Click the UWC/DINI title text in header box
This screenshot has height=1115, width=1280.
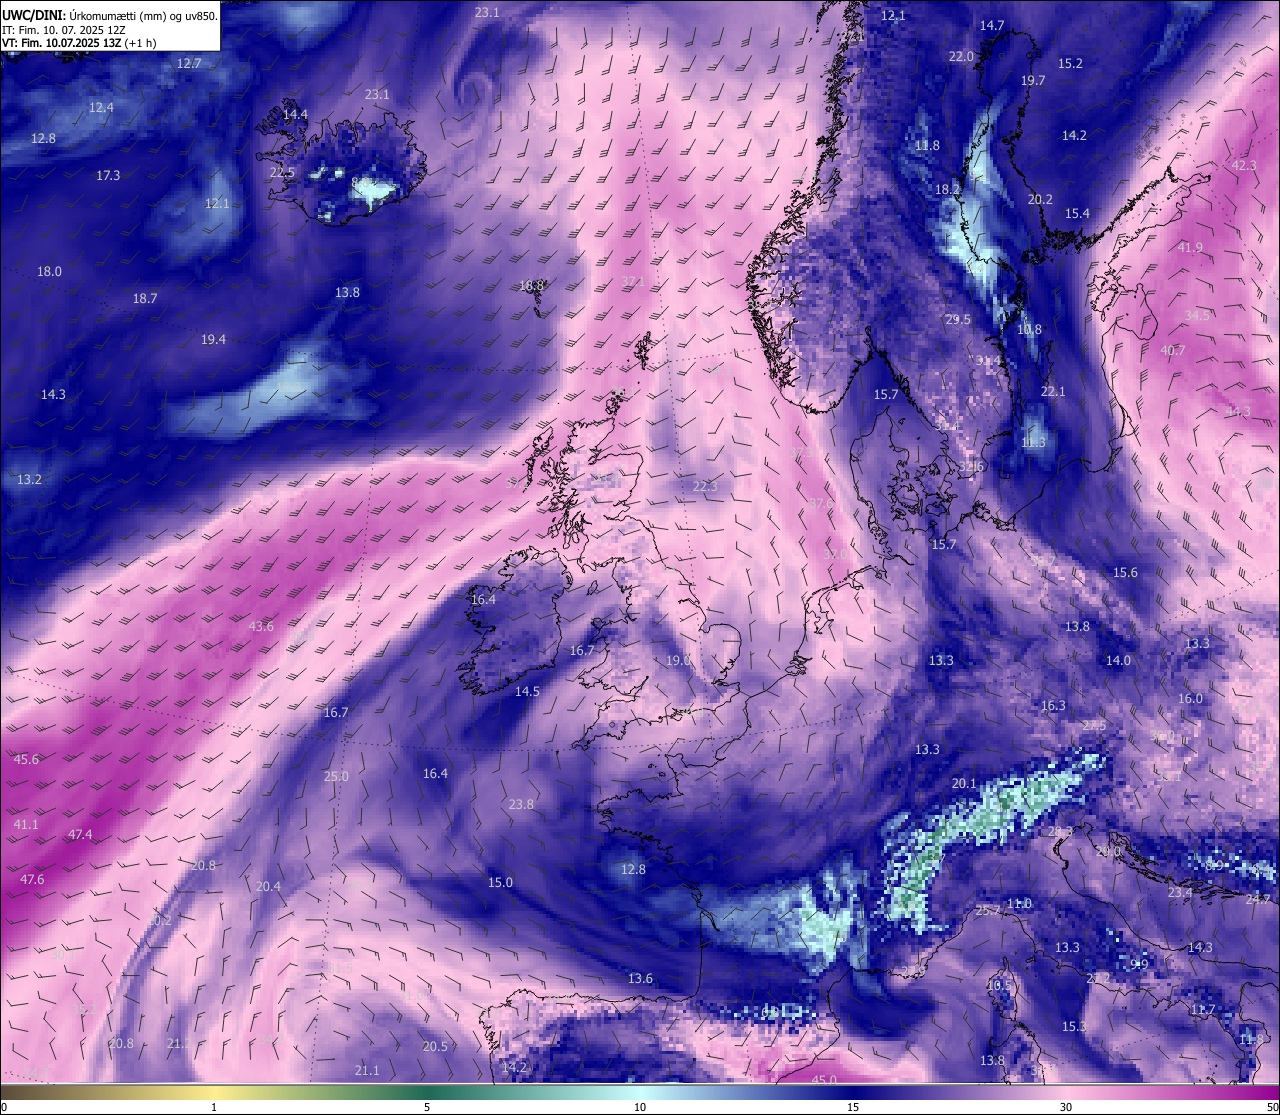point(110,15)
